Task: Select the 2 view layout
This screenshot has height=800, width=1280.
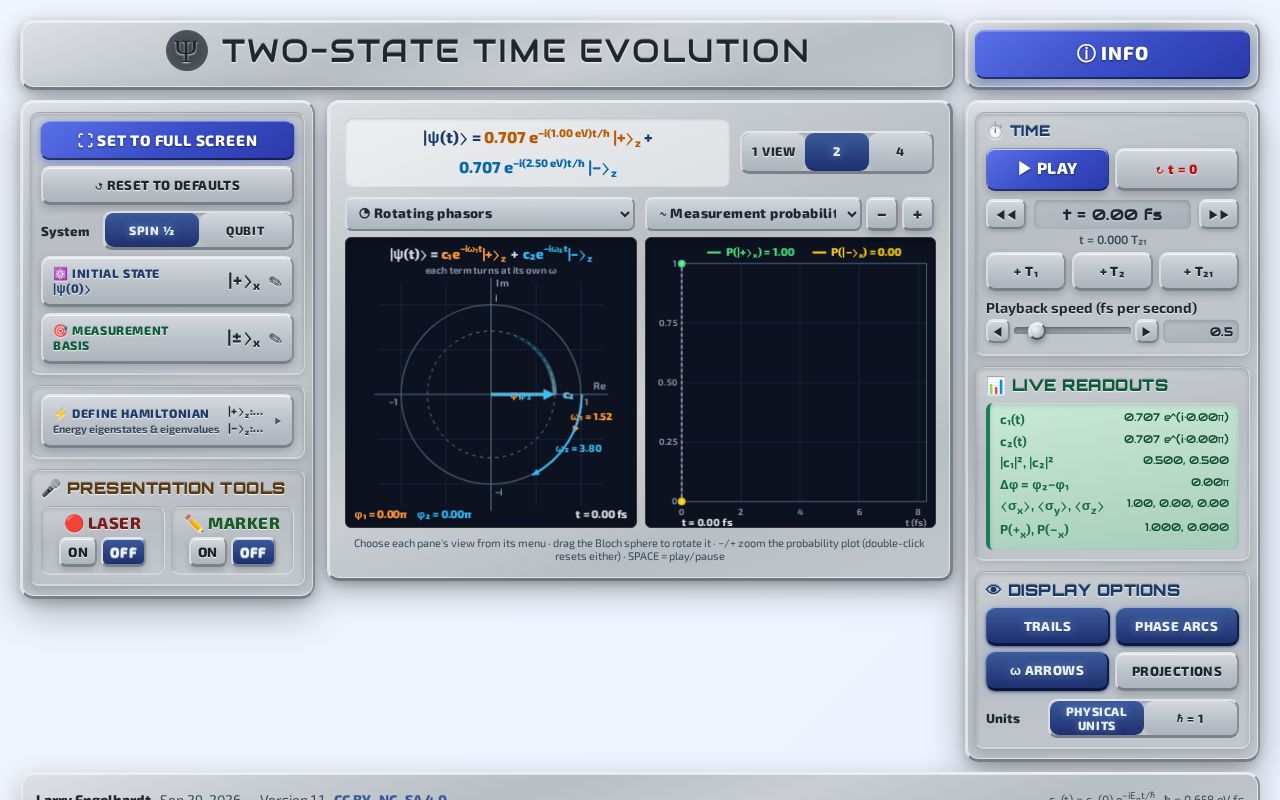Action: pos(837,152)
